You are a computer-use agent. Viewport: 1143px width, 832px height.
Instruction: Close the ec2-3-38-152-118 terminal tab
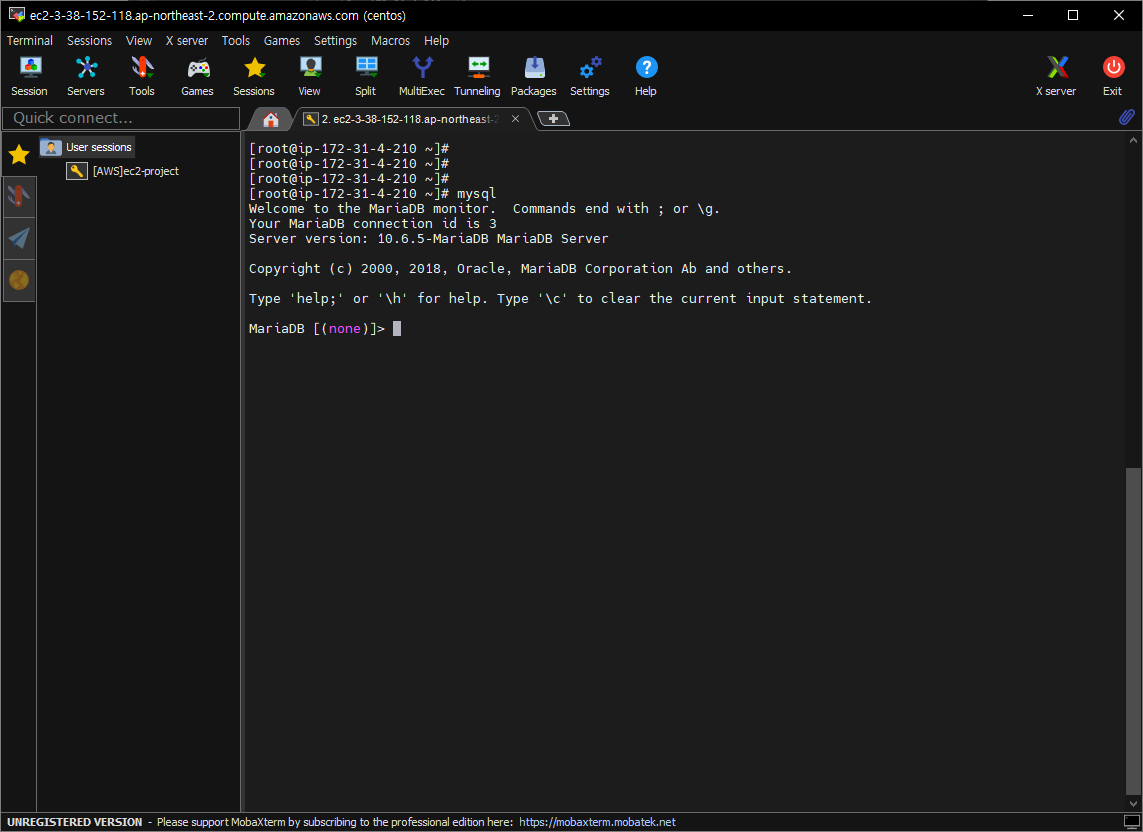515,119
